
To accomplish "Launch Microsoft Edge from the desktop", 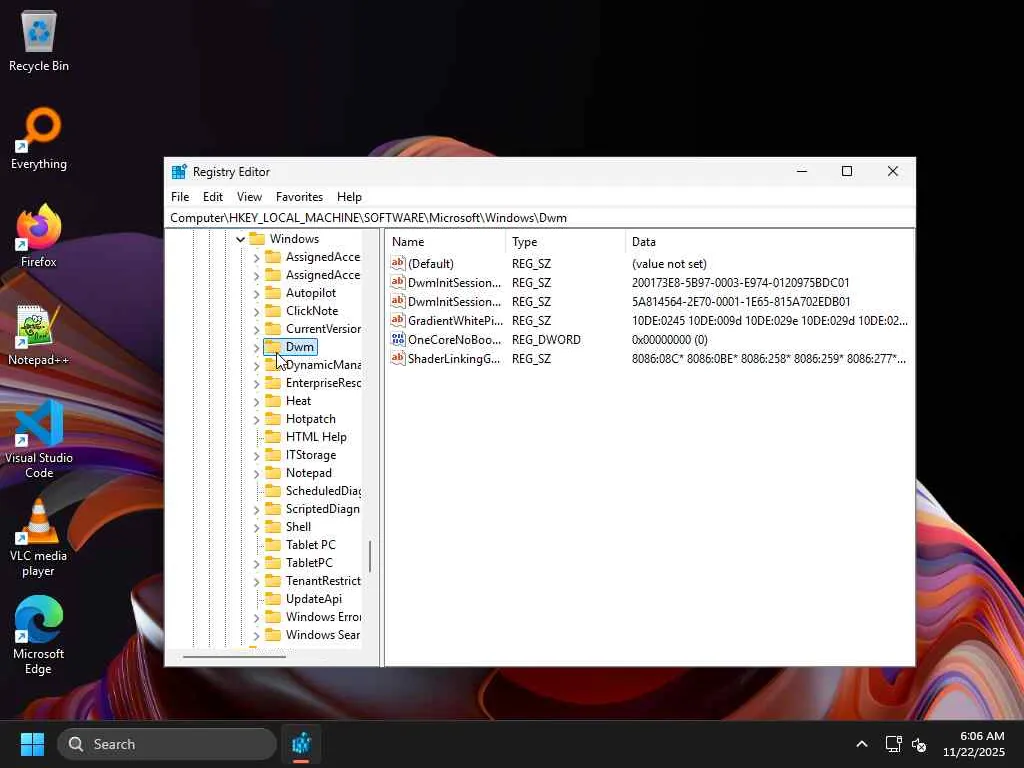I will tap(39, 635).
